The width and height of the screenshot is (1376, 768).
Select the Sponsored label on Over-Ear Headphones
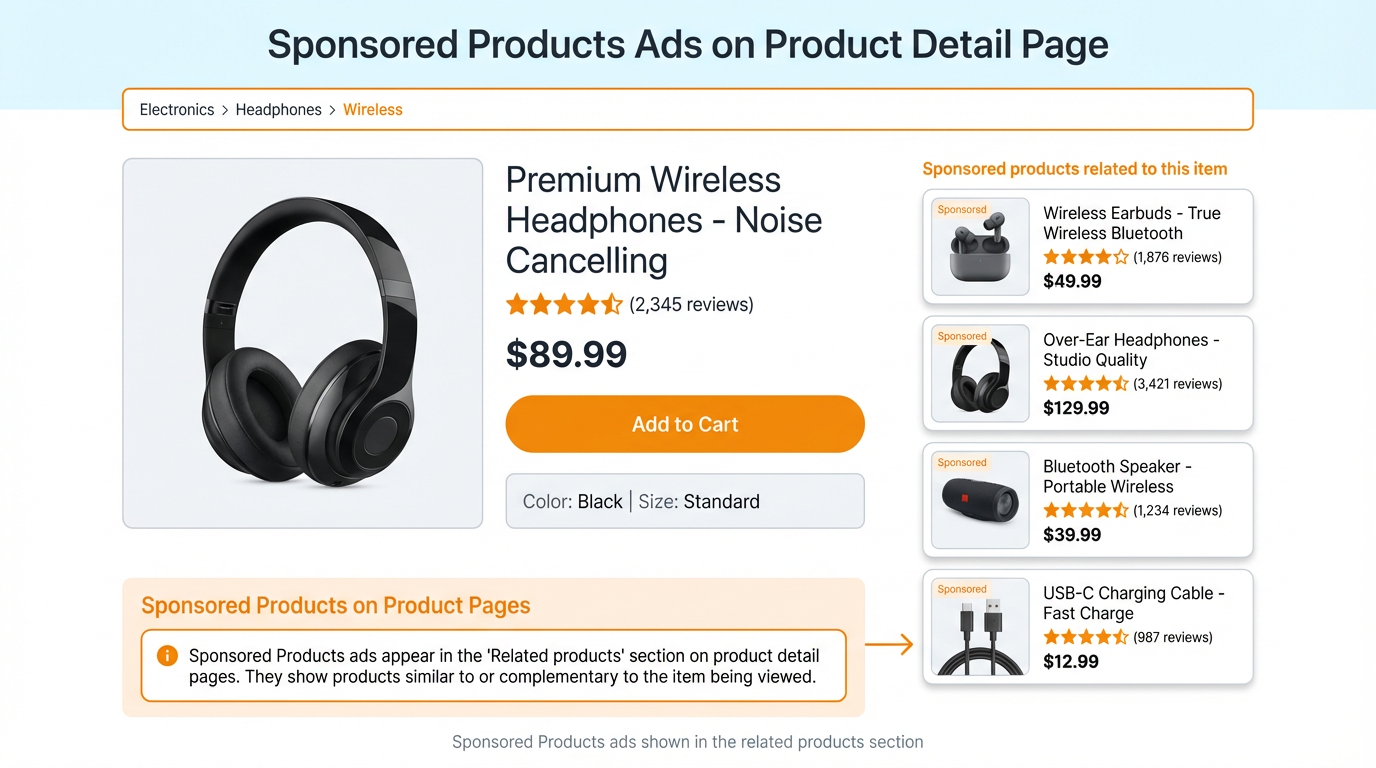961,336
